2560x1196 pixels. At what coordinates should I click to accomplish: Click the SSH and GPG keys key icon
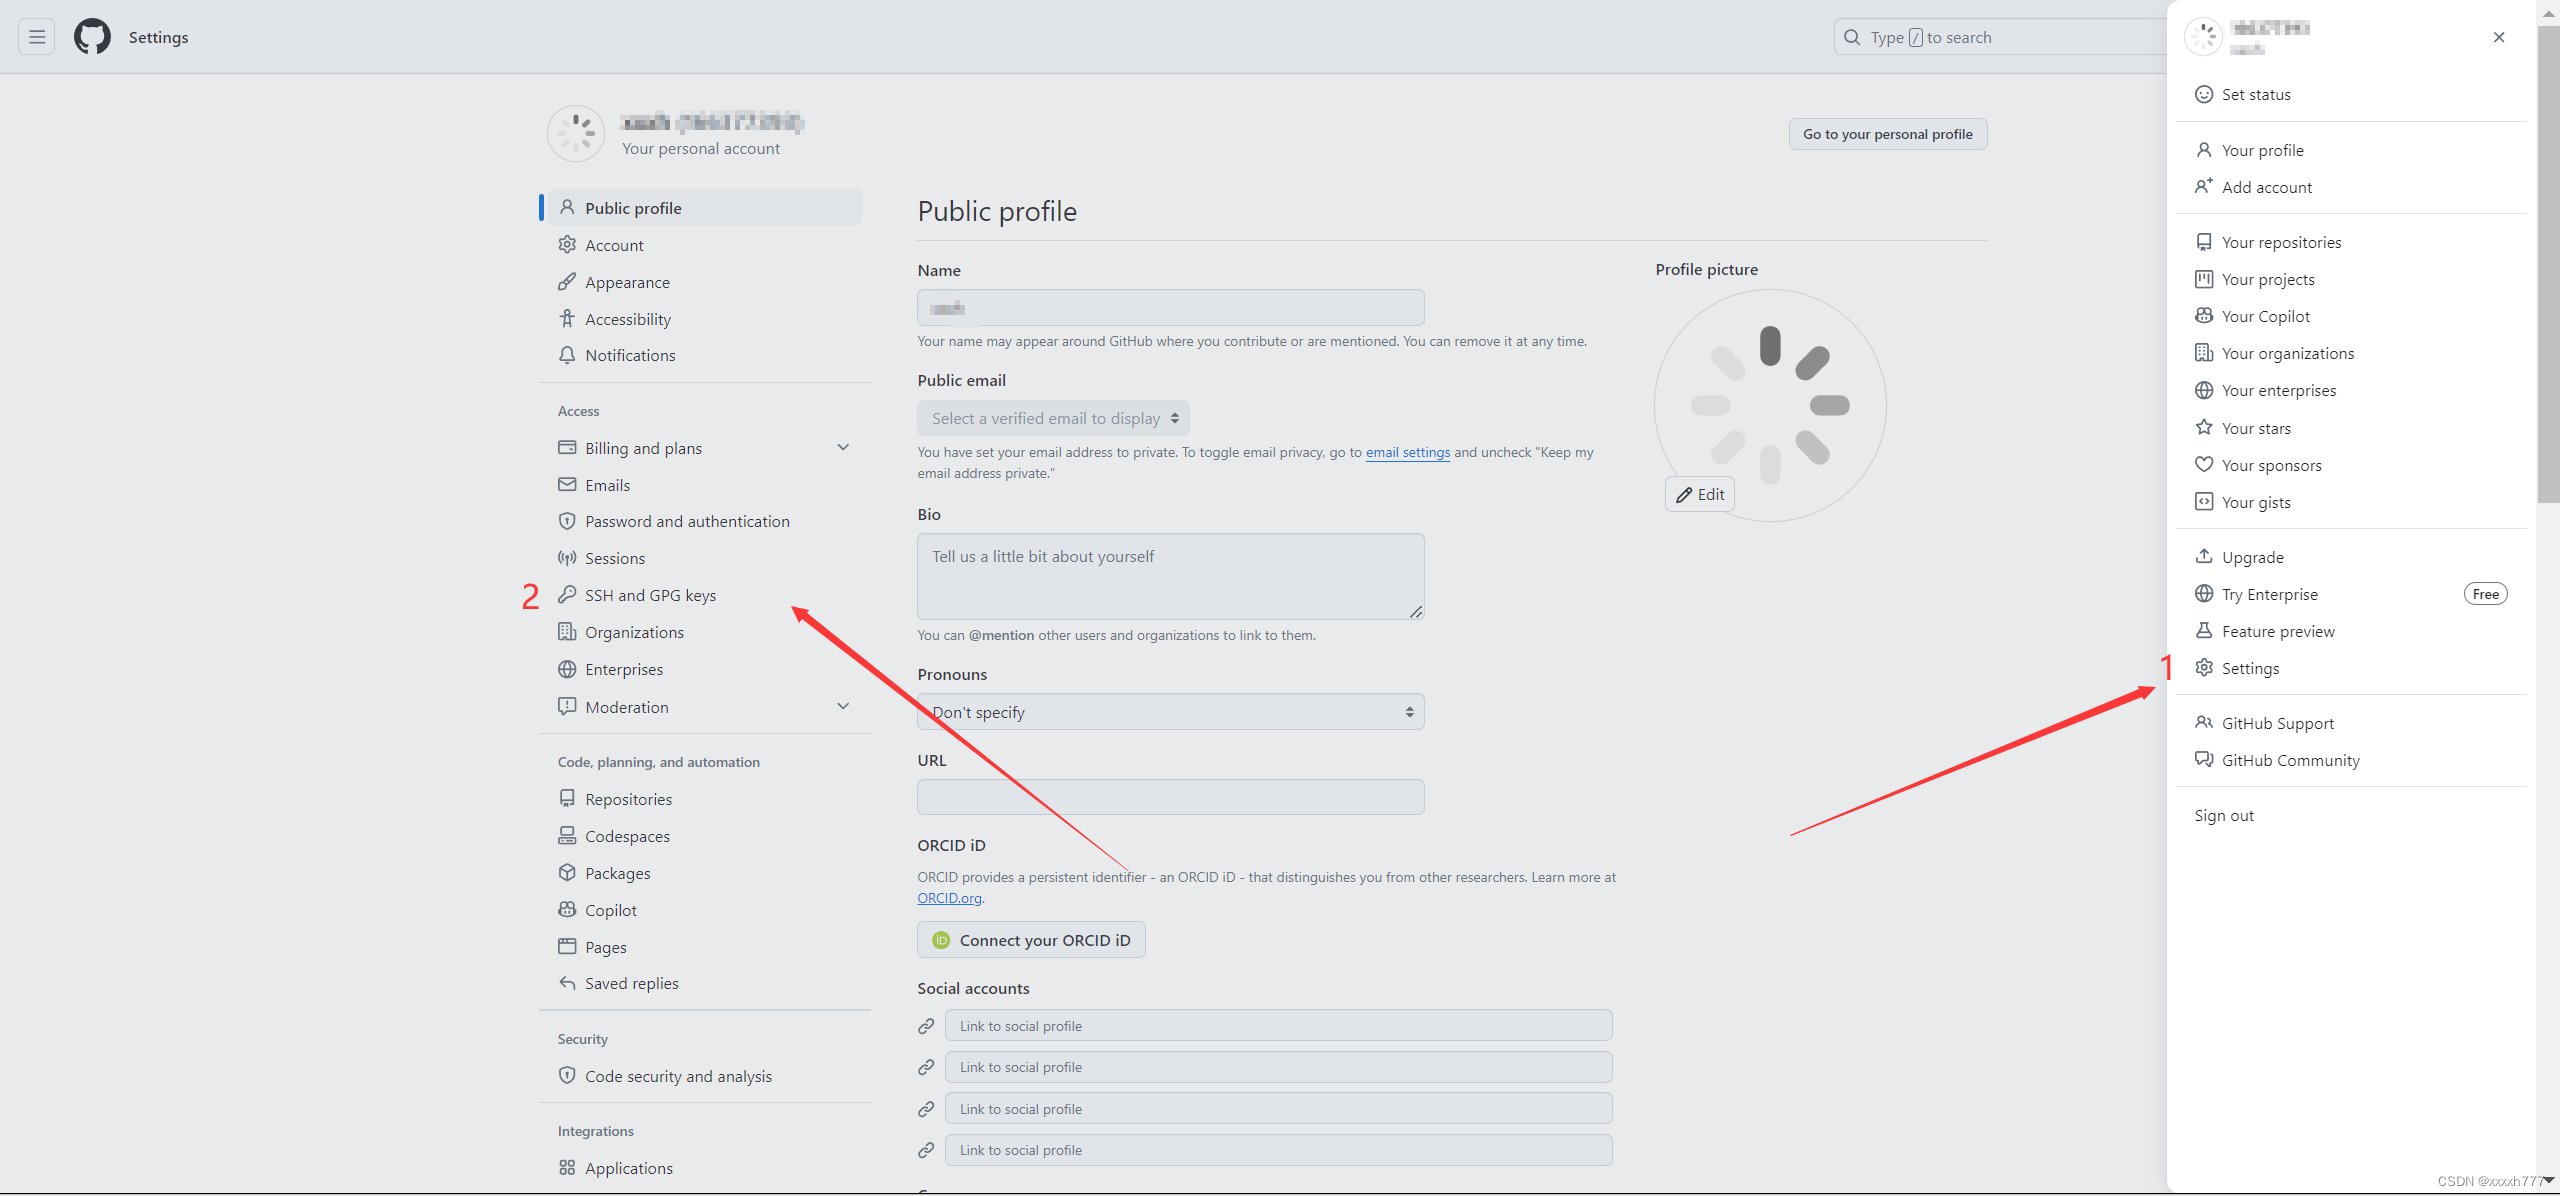(567, 595)
